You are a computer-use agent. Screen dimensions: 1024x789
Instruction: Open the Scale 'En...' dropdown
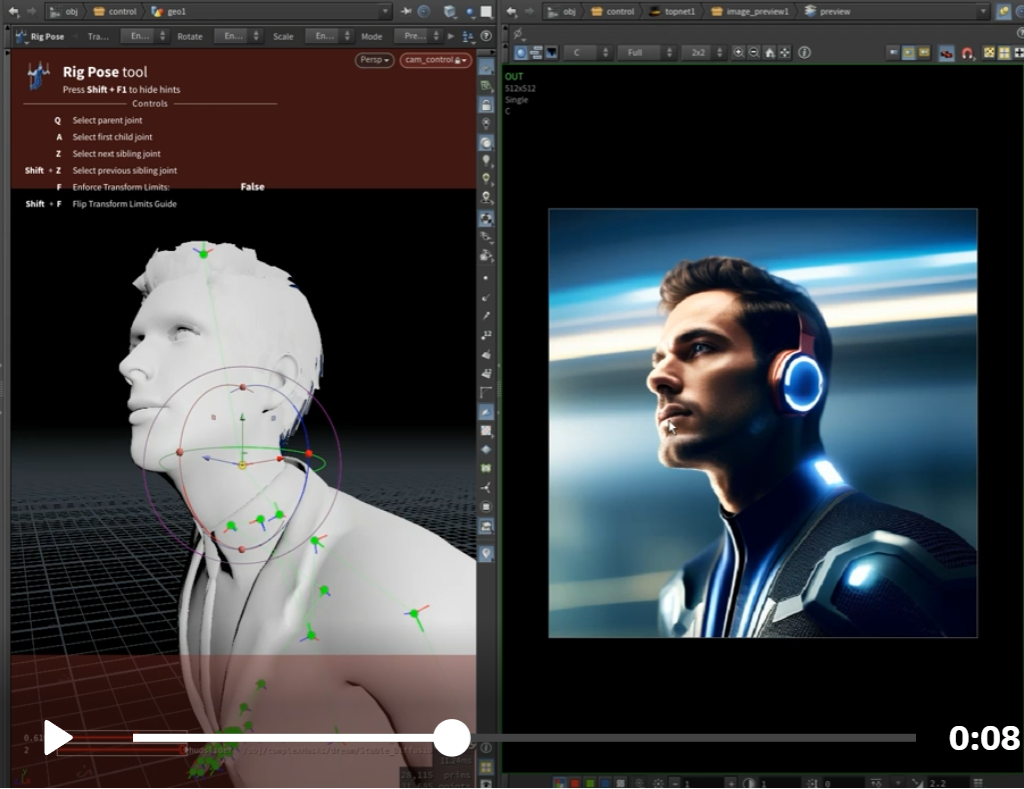328,36
